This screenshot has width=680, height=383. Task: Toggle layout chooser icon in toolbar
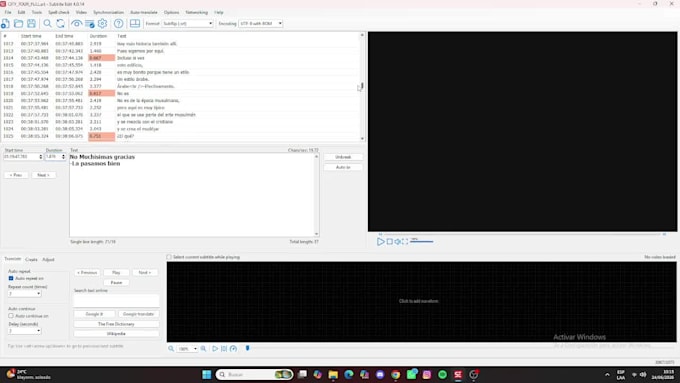tap(135, 23)
